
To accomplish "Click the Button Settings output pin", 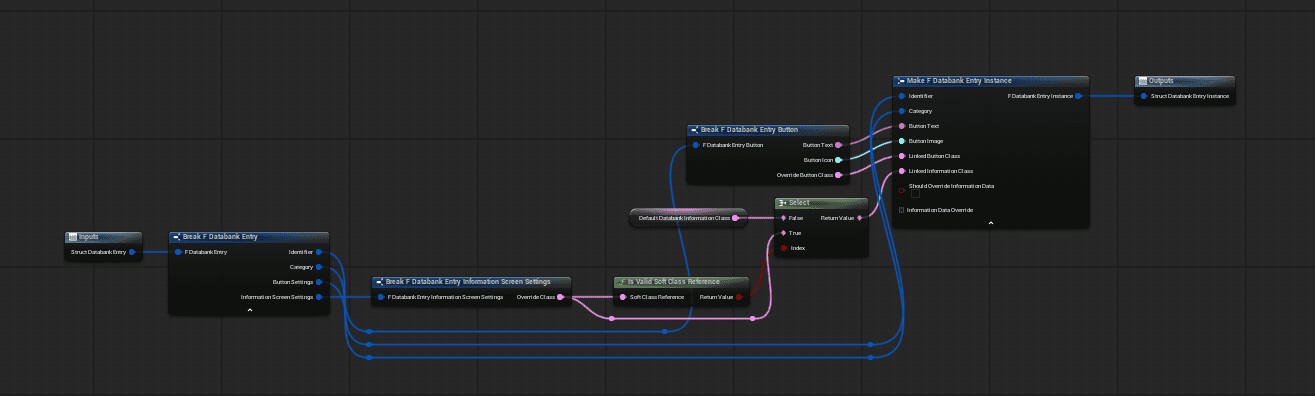I will click(x=319, y=282).
